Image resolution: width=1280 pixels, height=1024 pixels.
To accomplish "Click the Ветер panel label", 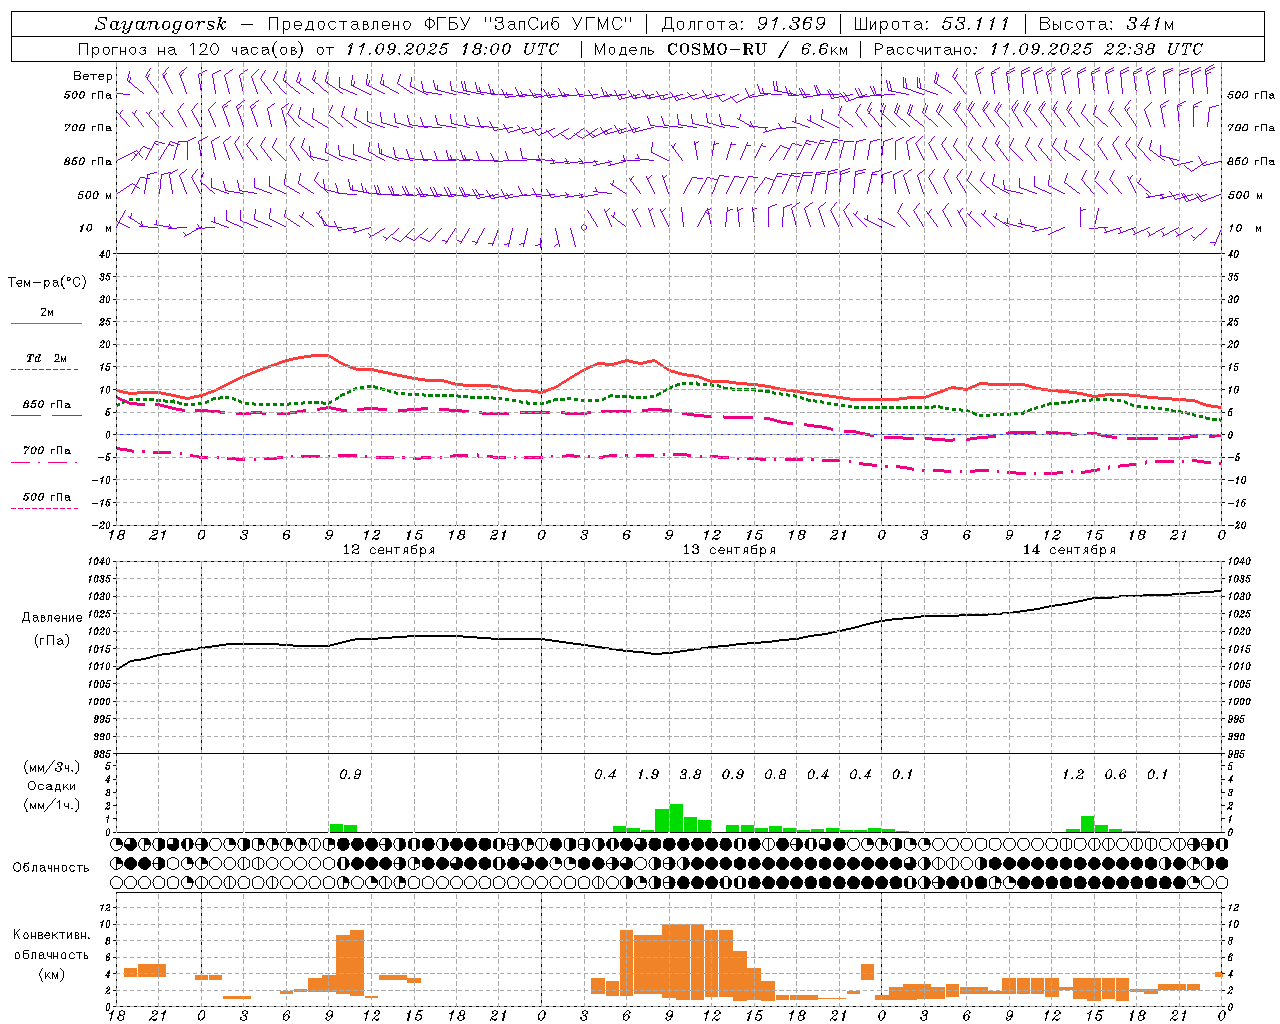I will point(93,76).
